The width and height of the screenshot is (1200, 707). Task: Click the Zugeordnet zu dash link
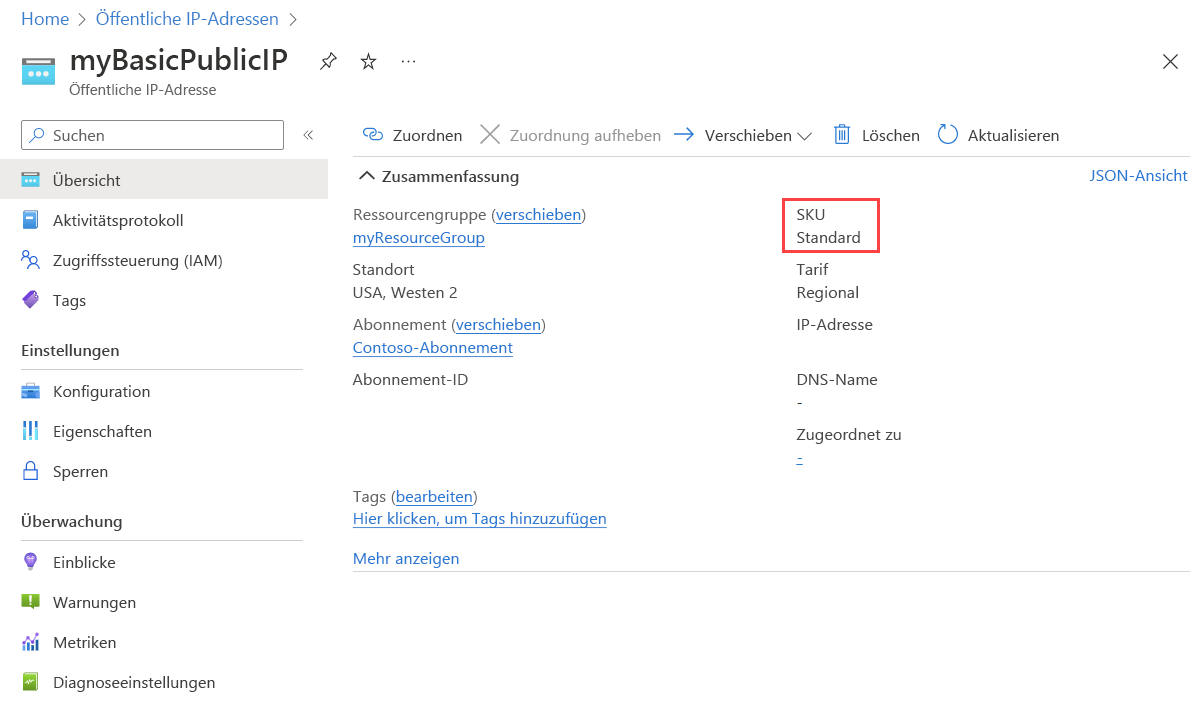click(800, 459)
